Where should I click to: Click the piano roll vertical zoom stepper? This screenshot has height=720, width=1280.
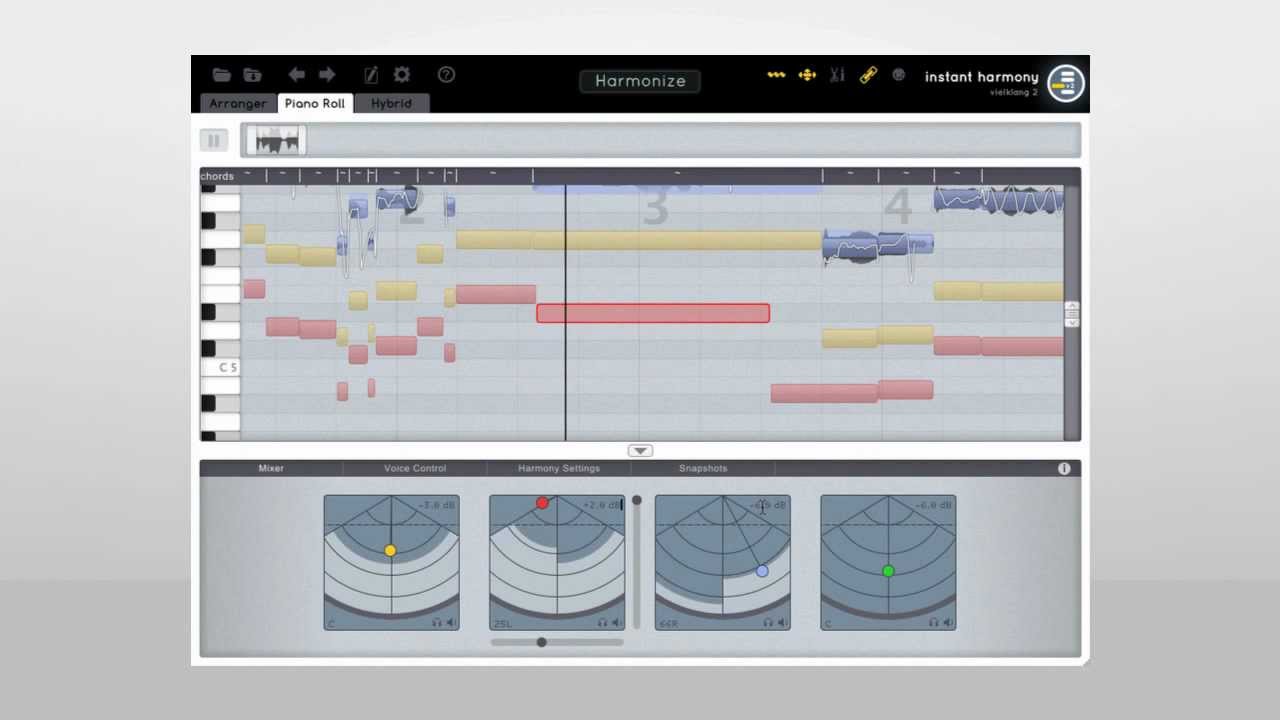tap(1072, 314)
